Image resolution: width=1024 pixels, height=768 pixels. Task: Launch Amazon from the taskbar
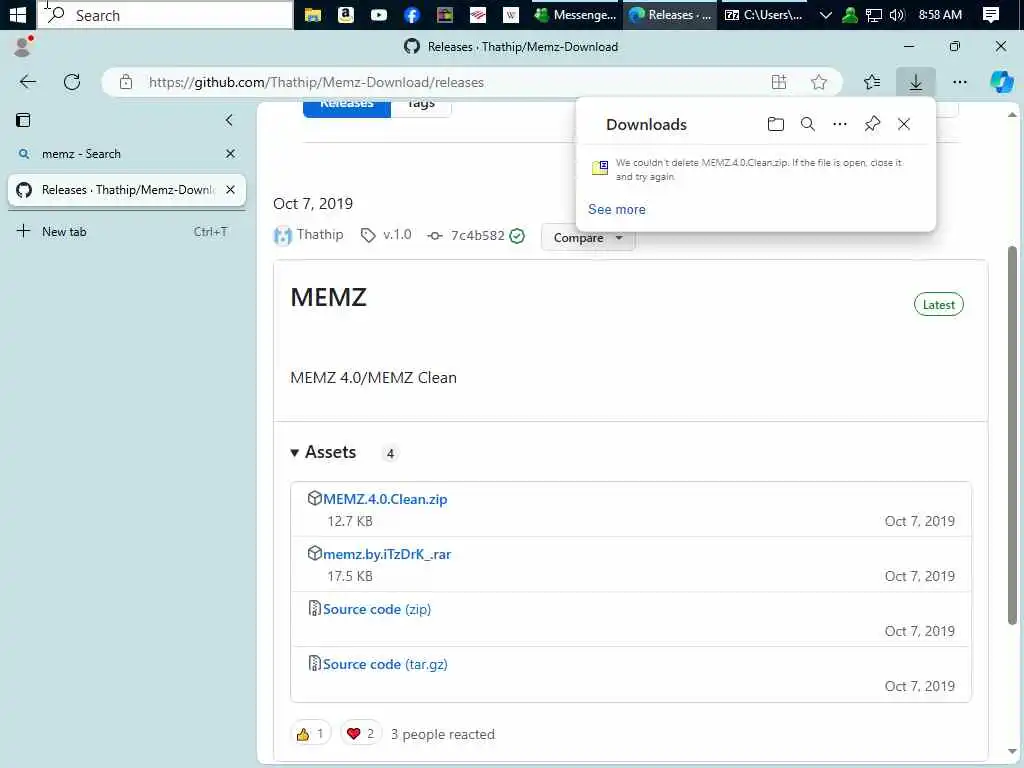[x=346, y=14]
